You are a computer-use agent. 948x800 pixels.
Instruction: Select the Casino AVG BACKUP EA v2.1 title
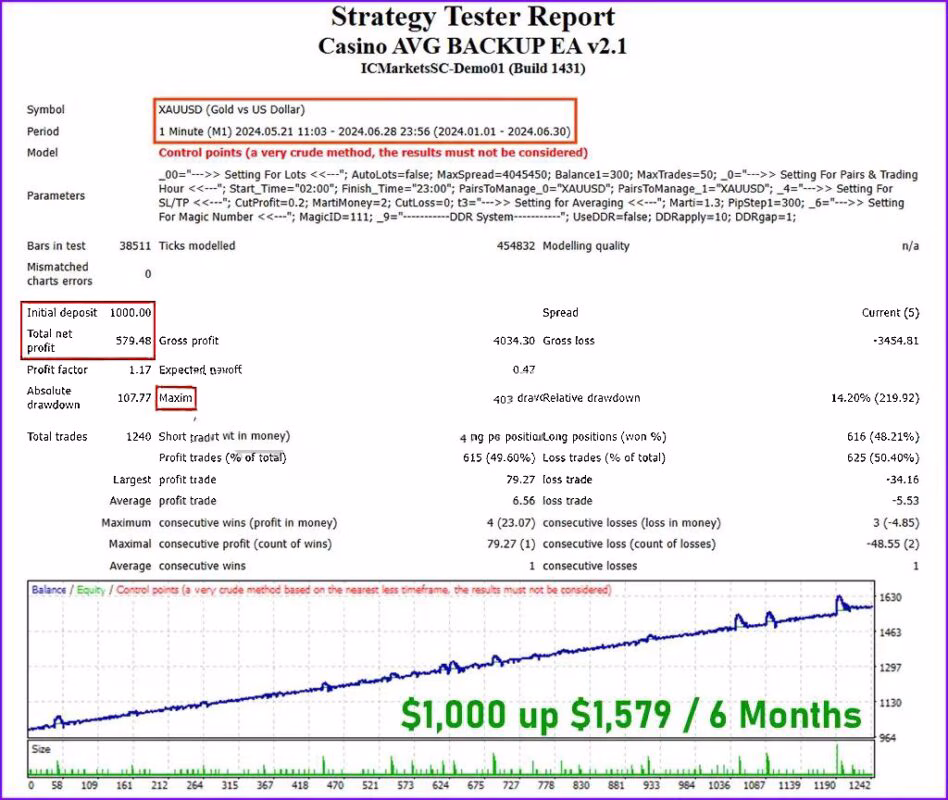(473, 47)
